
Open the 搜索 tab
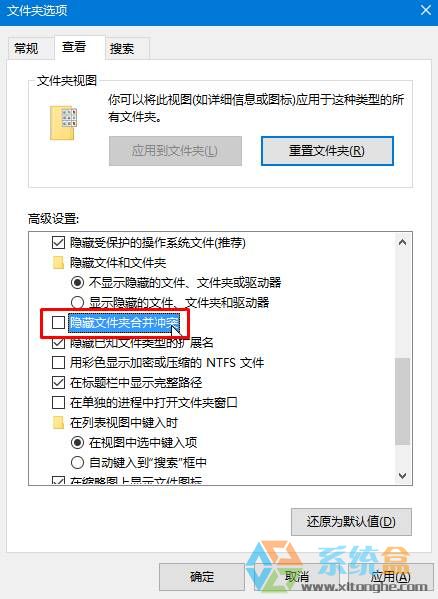[x=122, y=49]
